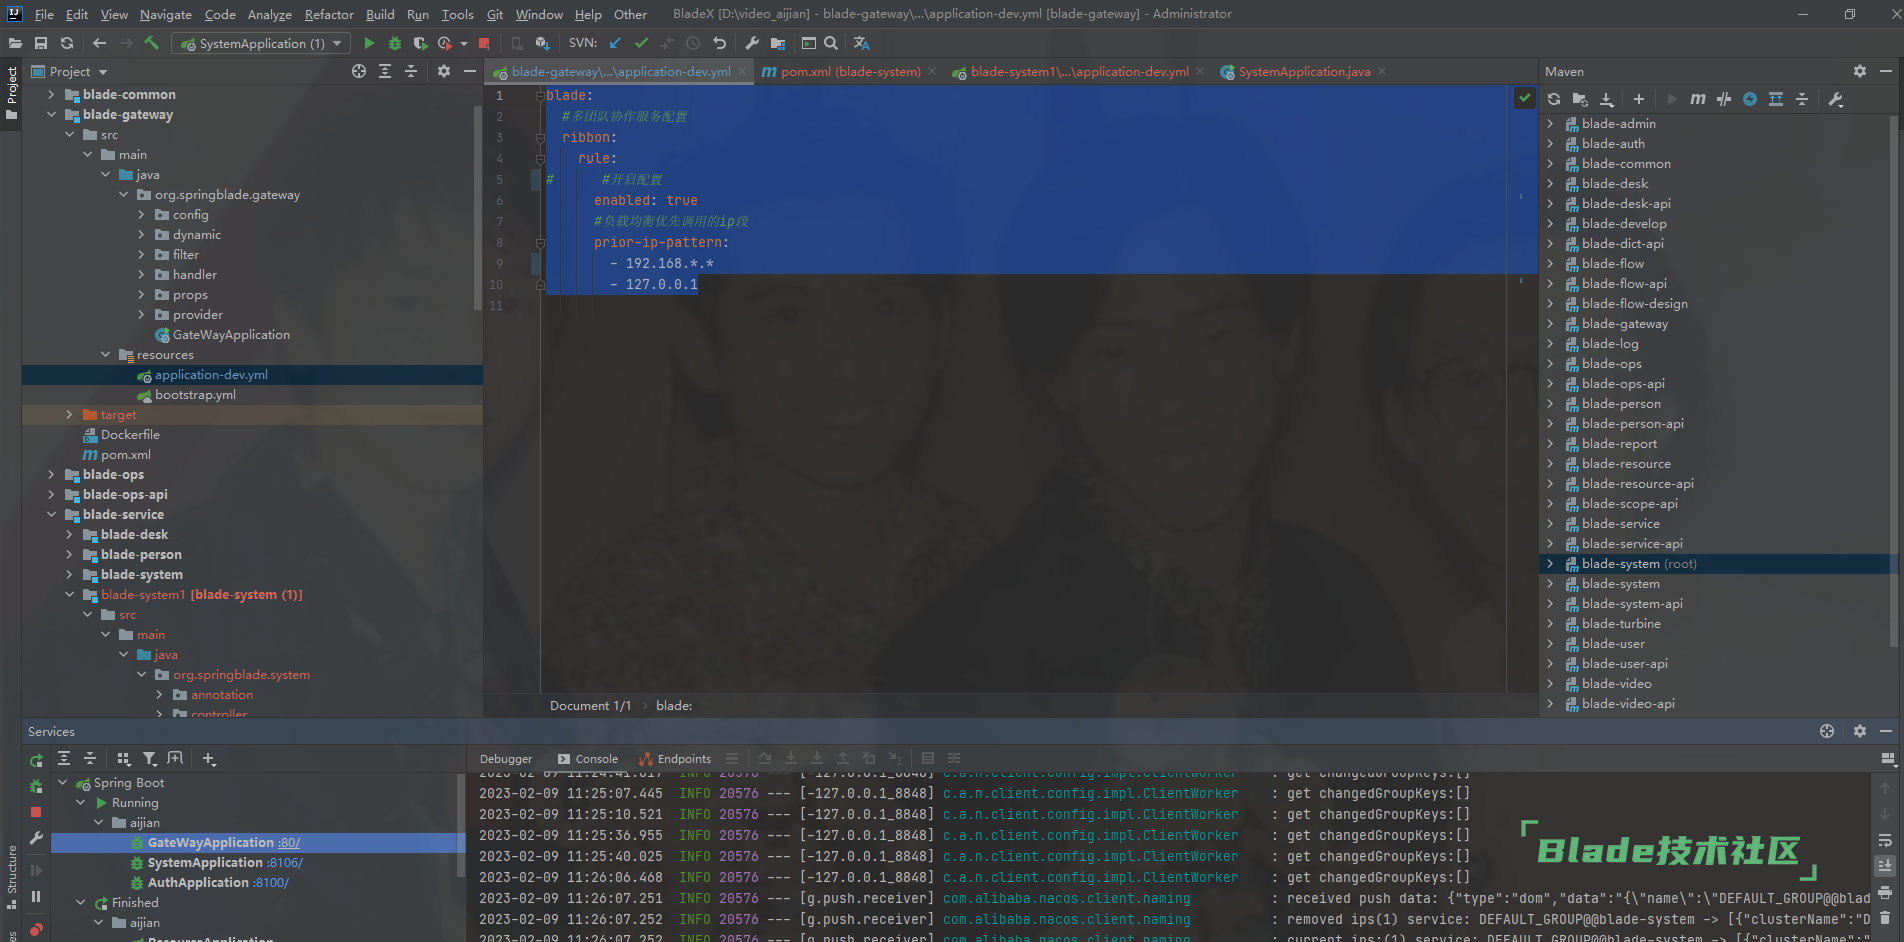Toggle soft-wrap in console output
Screen dimensions: 1904x942
[1885, 840]
